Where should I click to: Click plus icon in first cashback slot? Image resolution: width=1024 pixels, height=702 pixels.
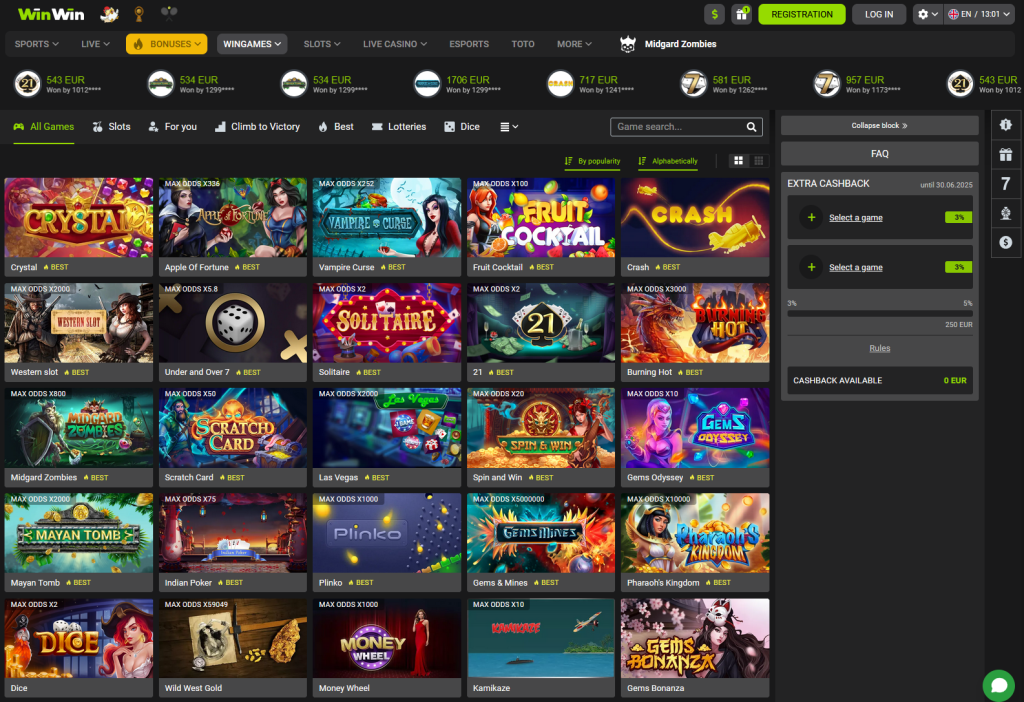(x=811, y=217)
